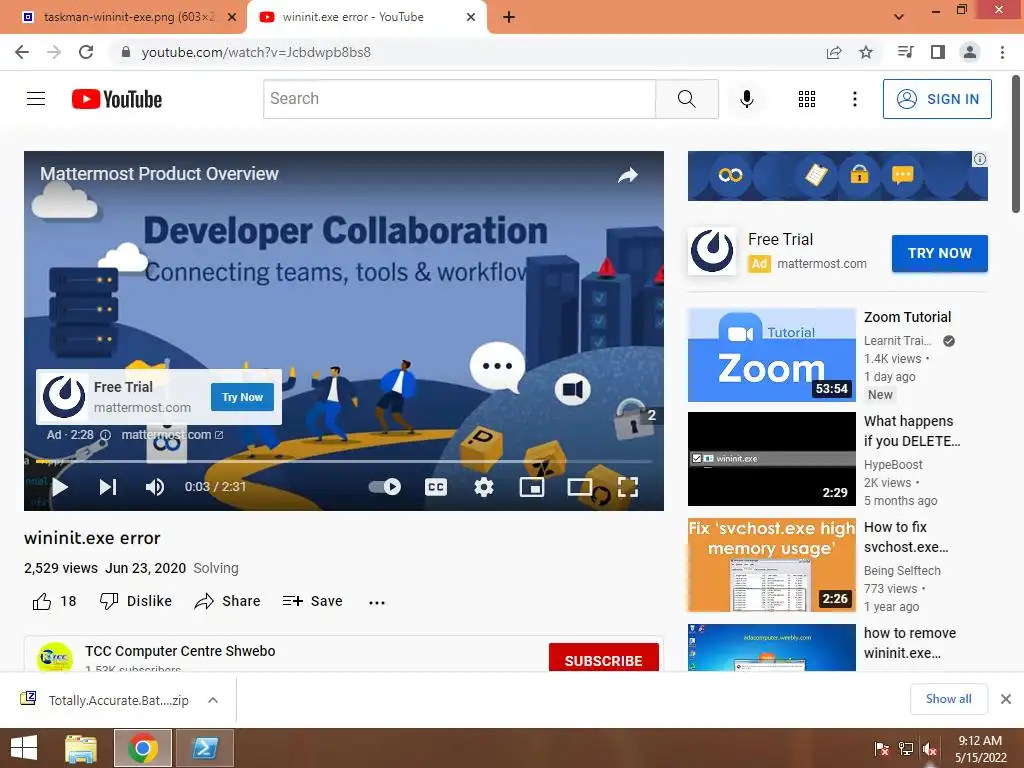This screenshot has width=1024, height=768.
Task: Open the Zoom Tutorial thumbnail
Action: [771, 355]
